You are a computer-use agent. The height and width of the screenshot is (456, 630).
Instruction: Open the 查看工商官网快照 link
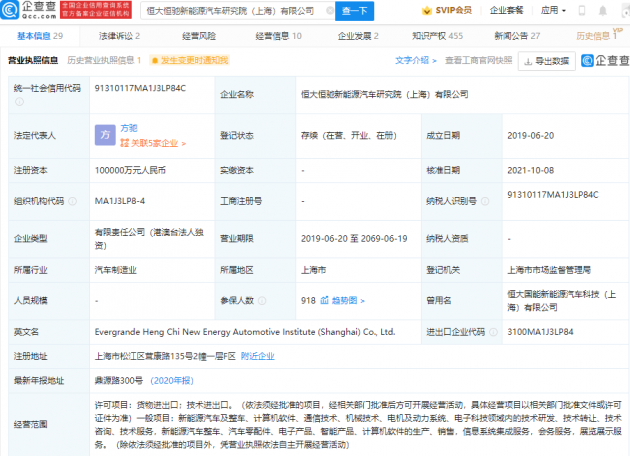(478, 60)
